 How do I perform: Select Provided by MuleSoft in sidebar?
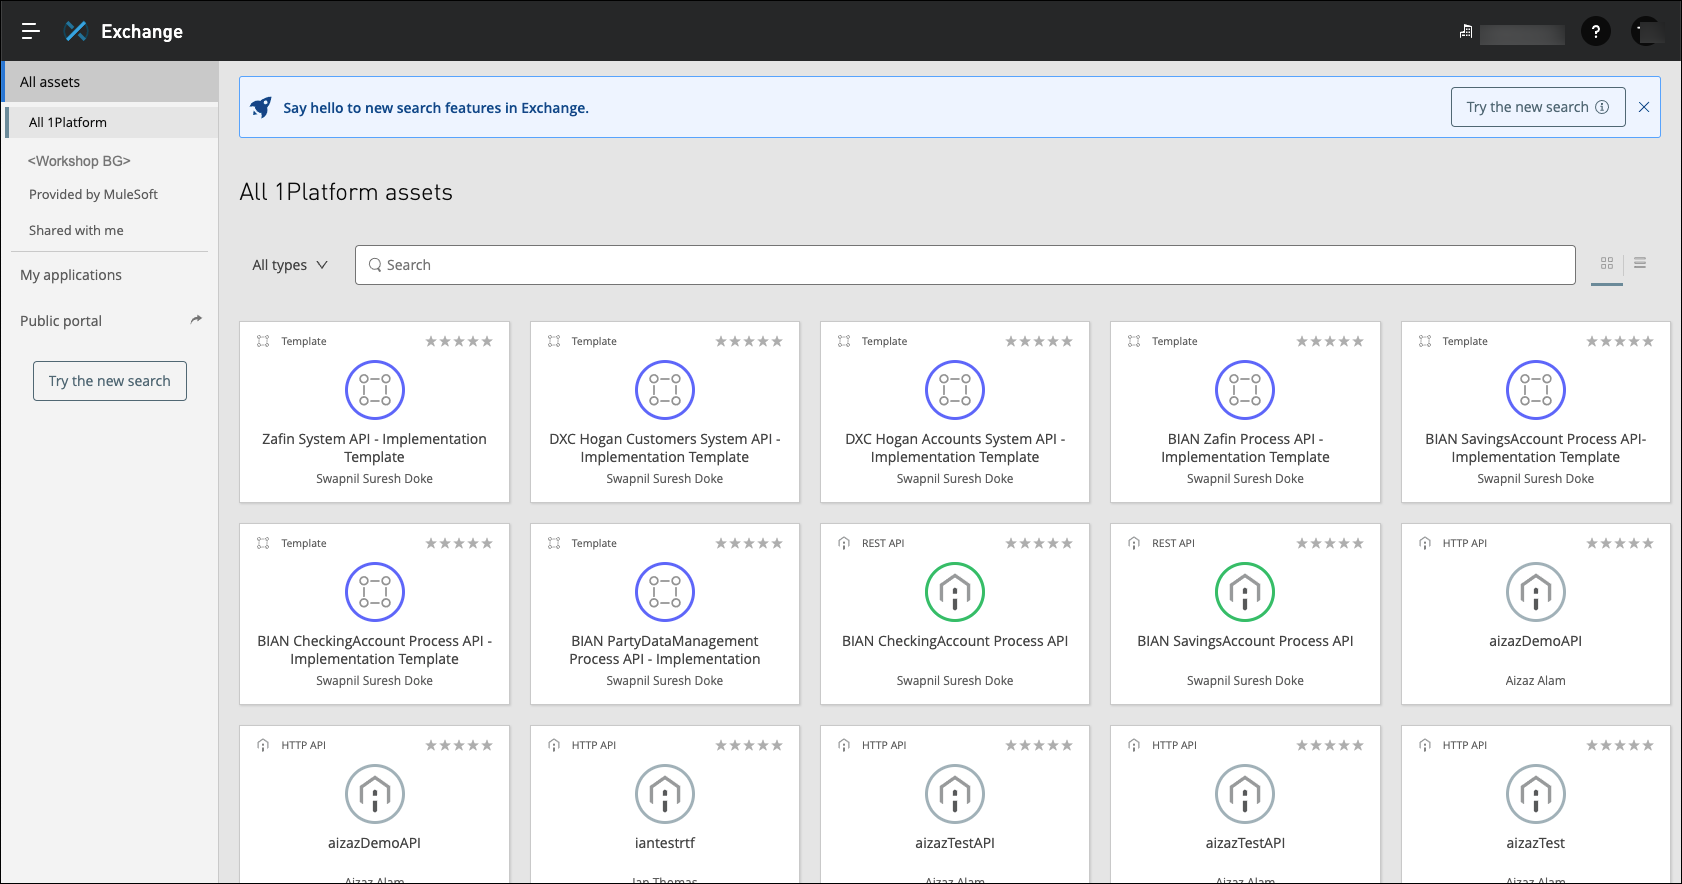tap(93, 194)
